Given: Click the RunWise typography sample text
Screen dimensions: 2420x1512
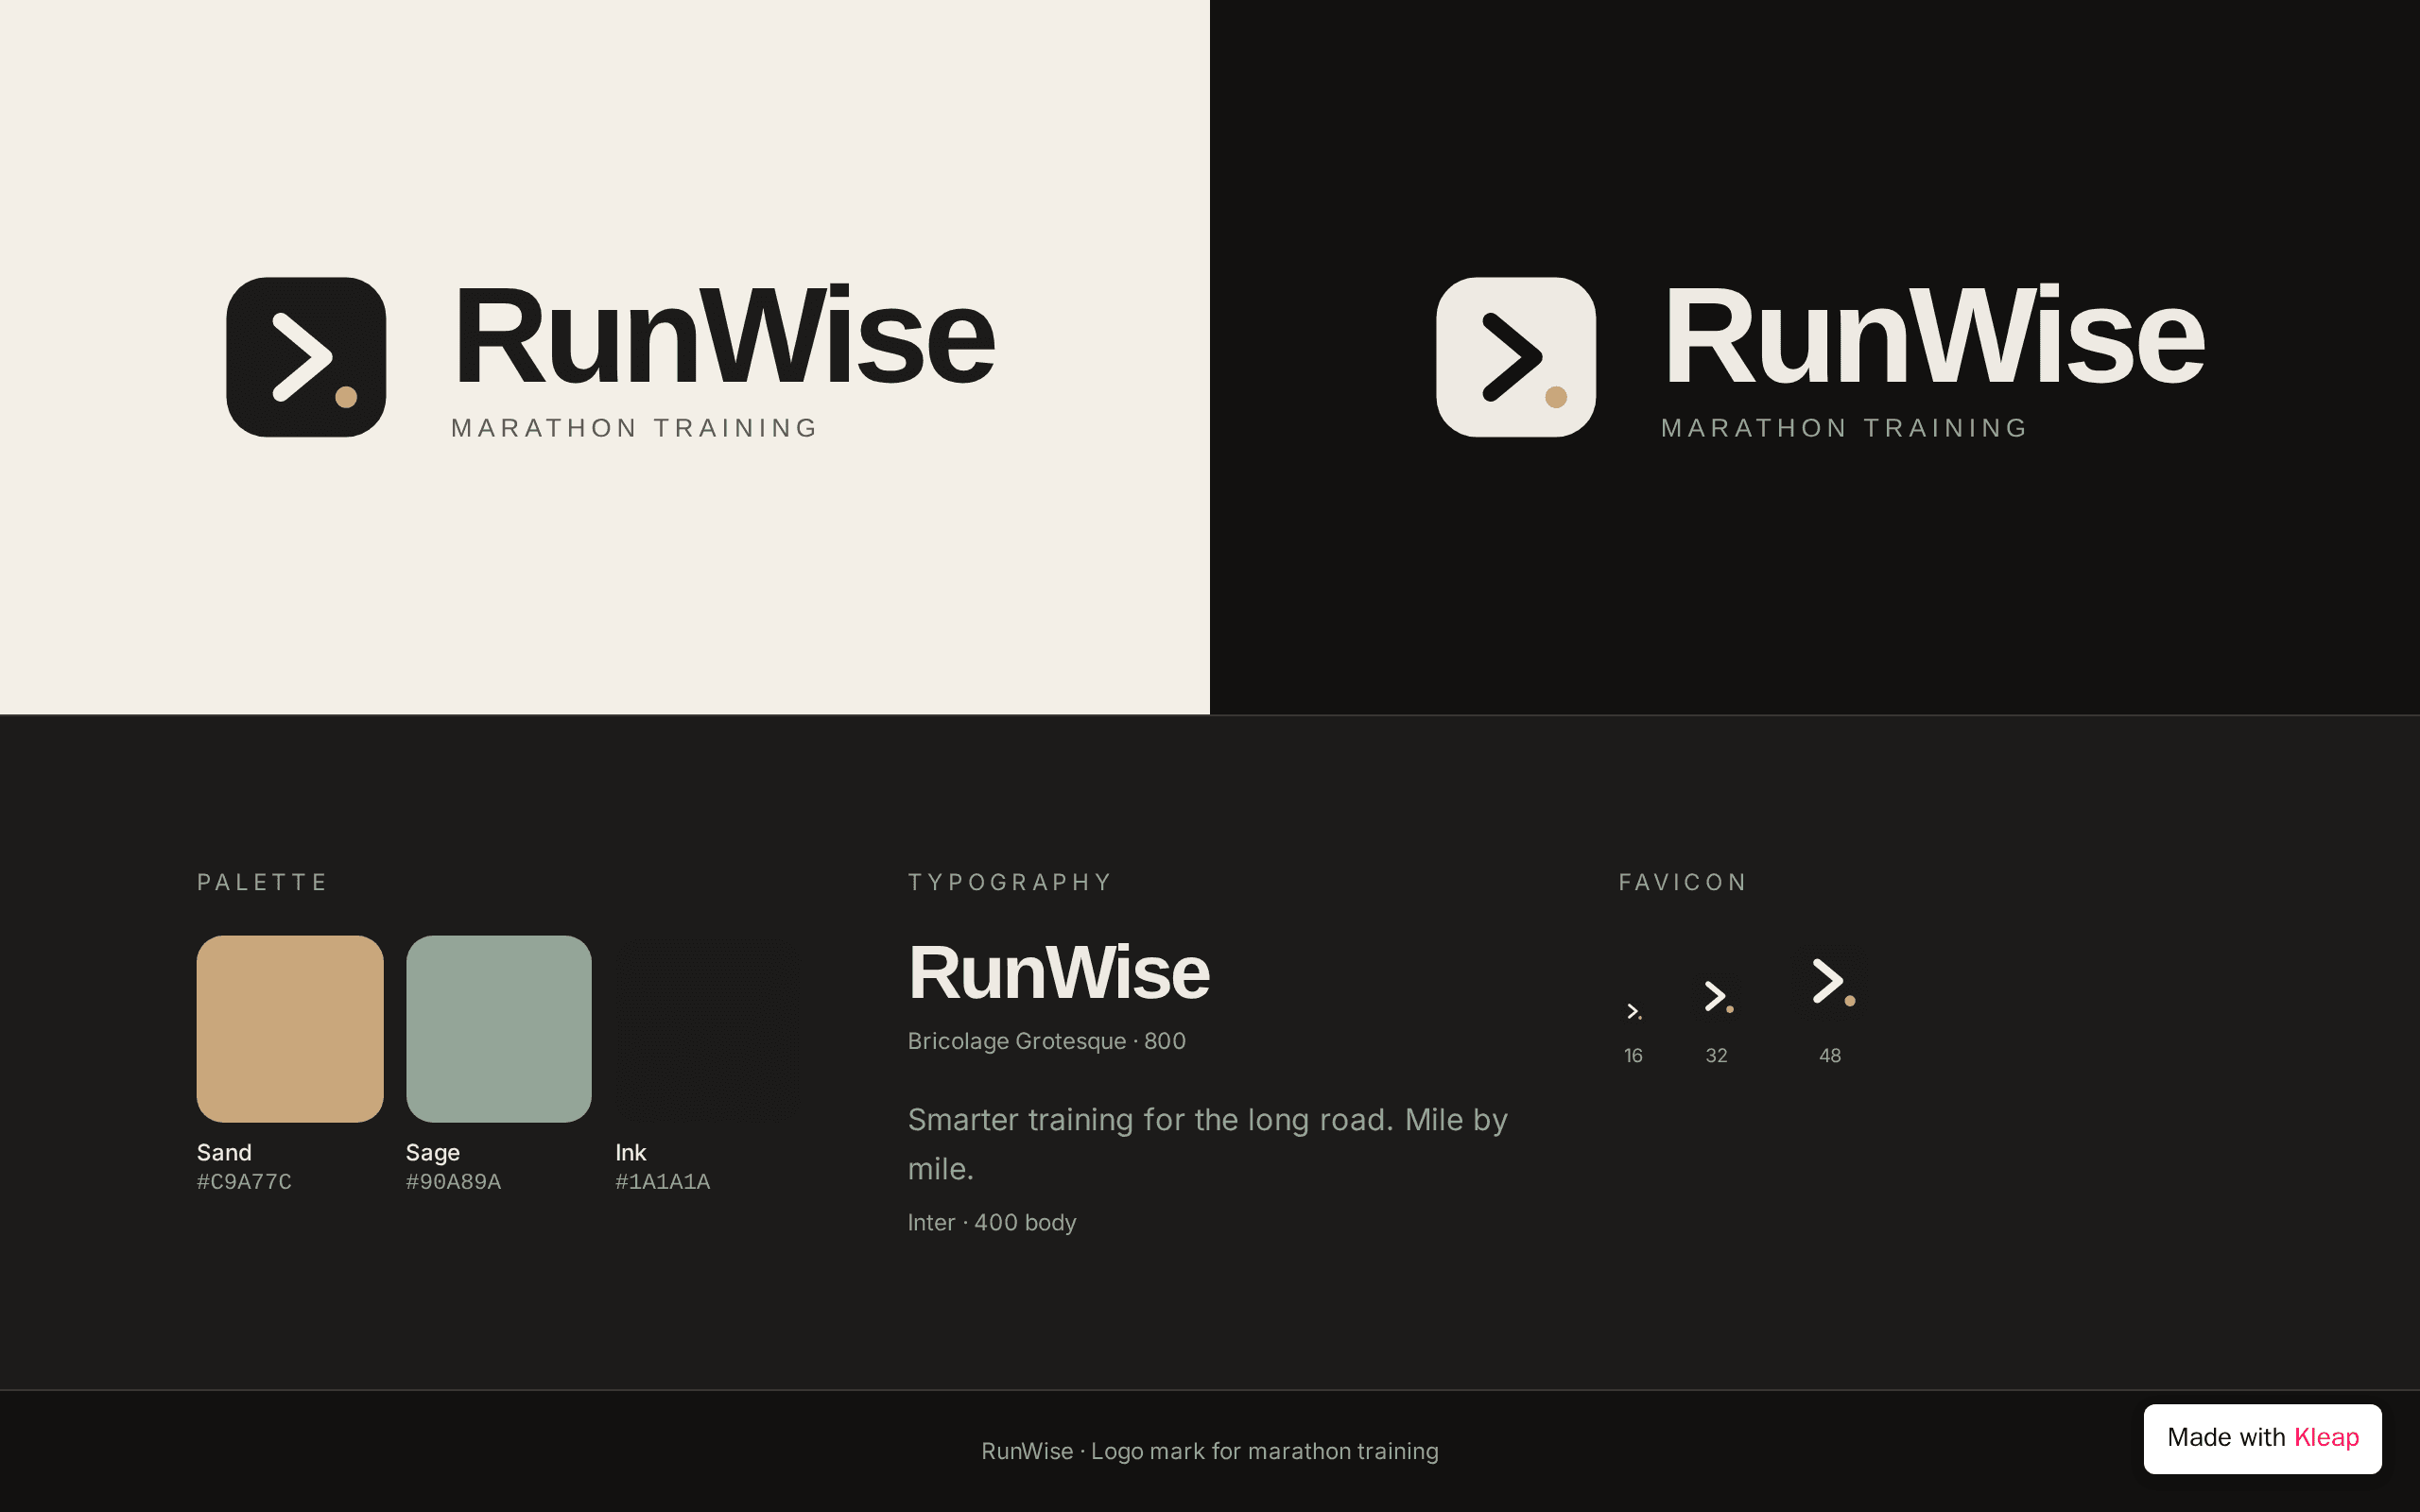Looking at the screenshot, I should (1059, 972).
